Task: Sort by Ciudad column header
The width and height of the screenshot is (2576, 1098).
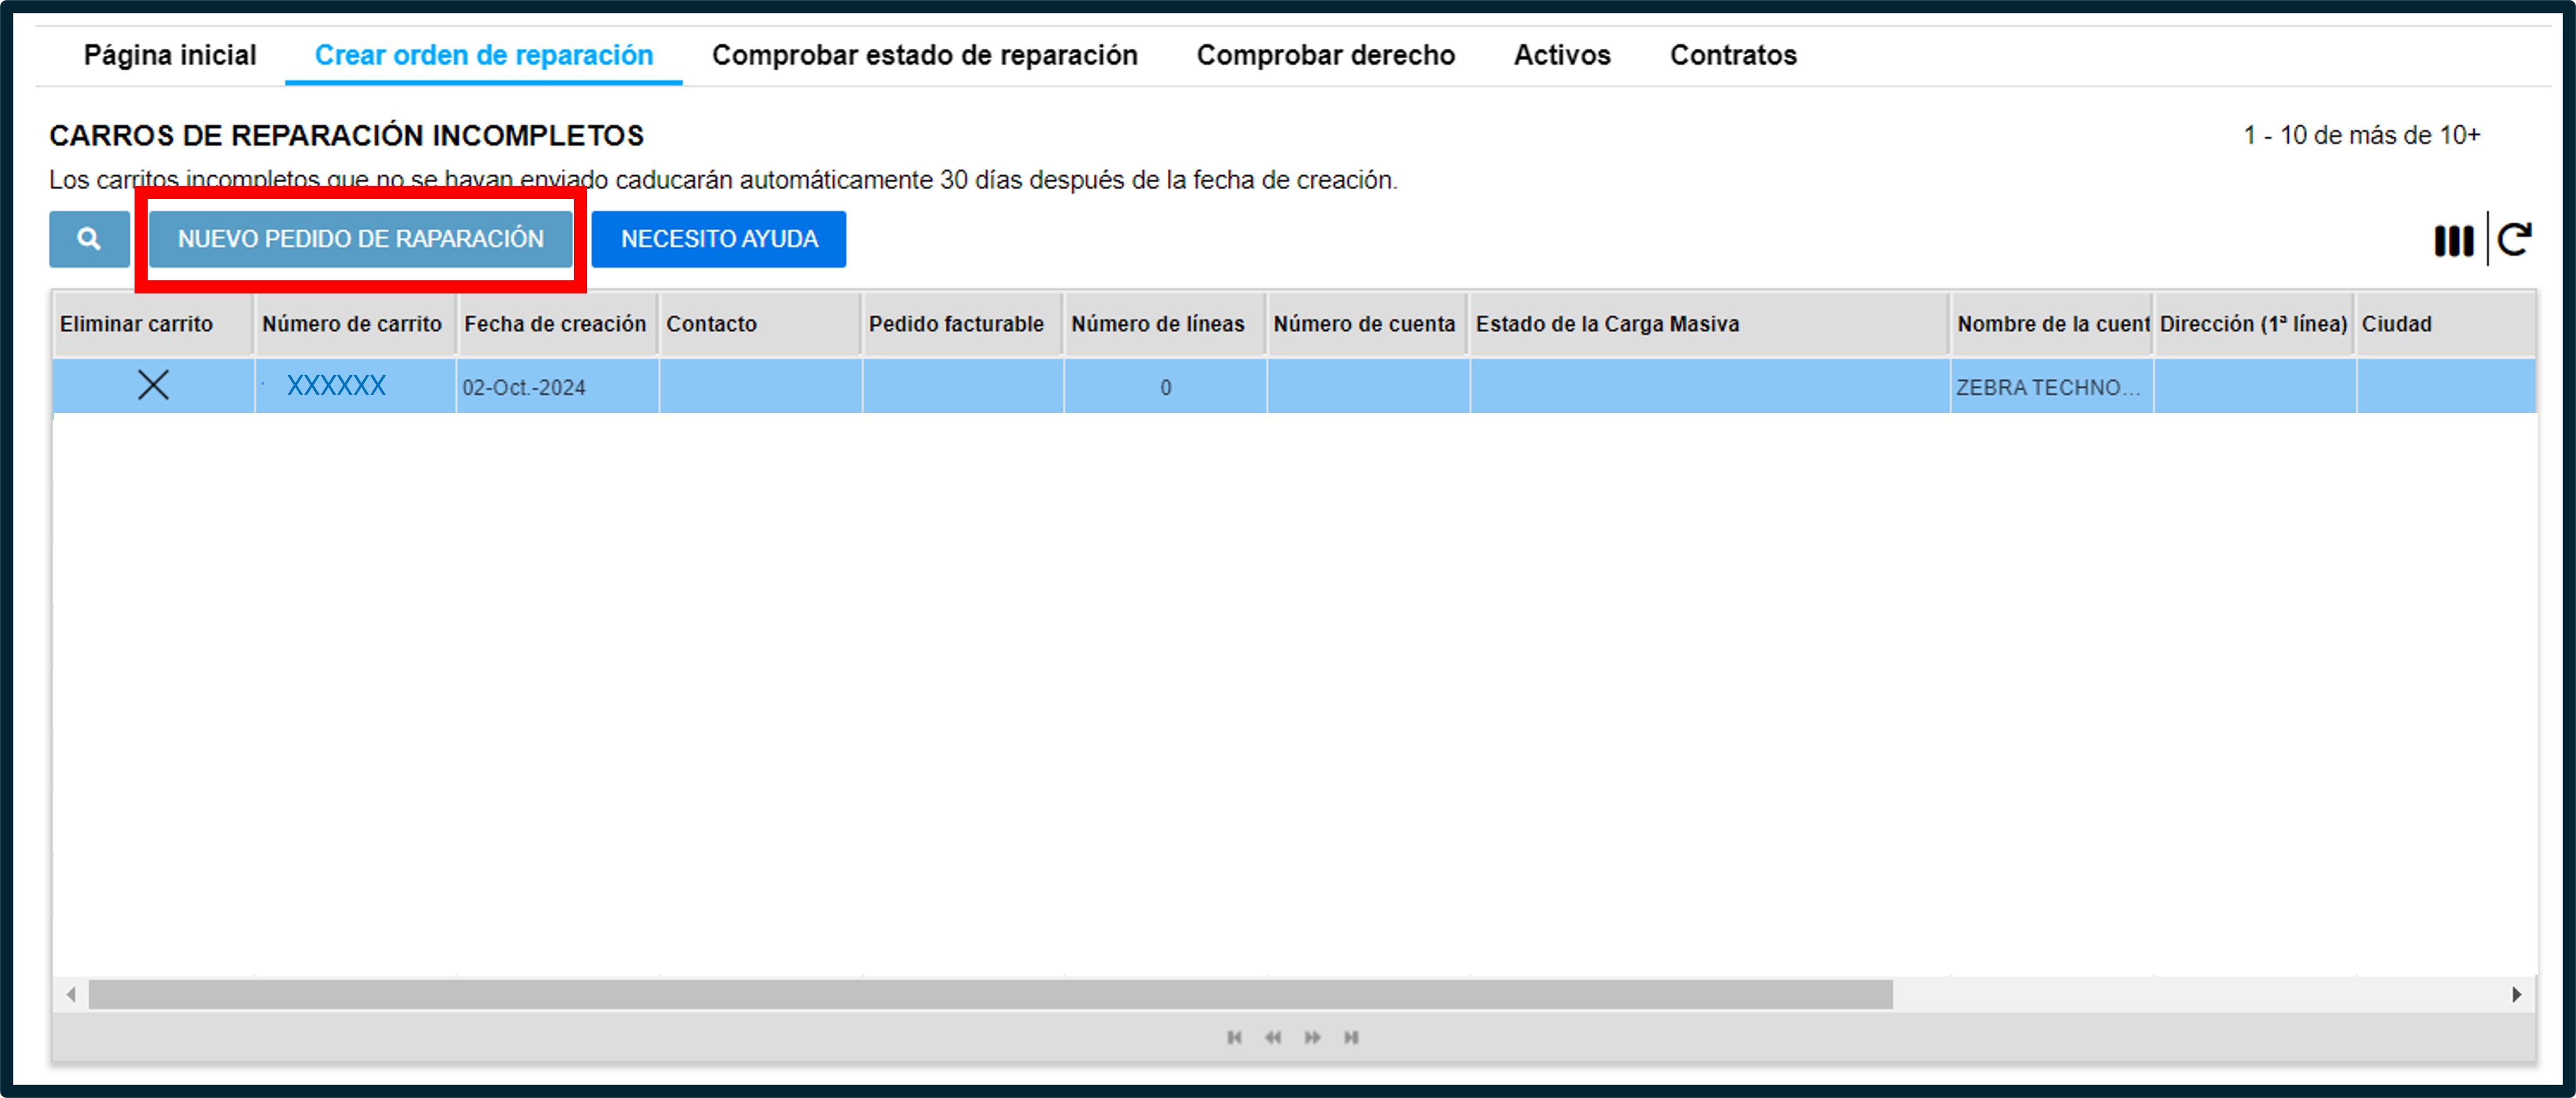Action: tap(2446, 324)
